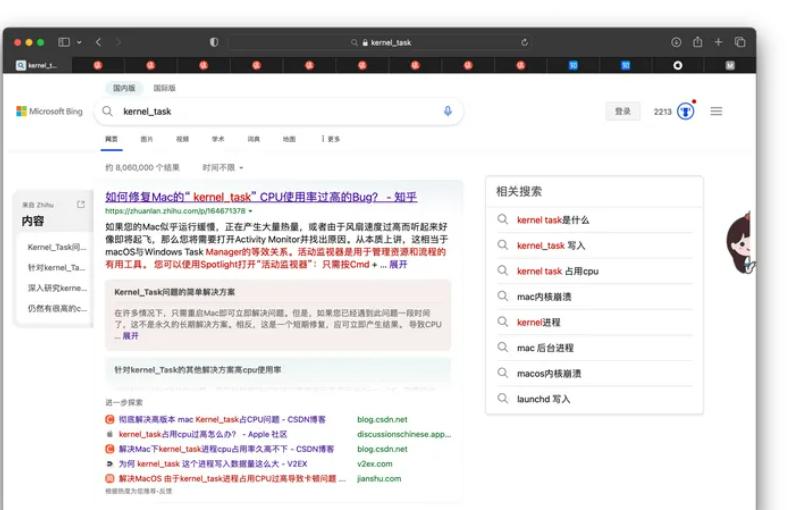
Task: Open a new tab with the plus icon
Action: [718, 42]
